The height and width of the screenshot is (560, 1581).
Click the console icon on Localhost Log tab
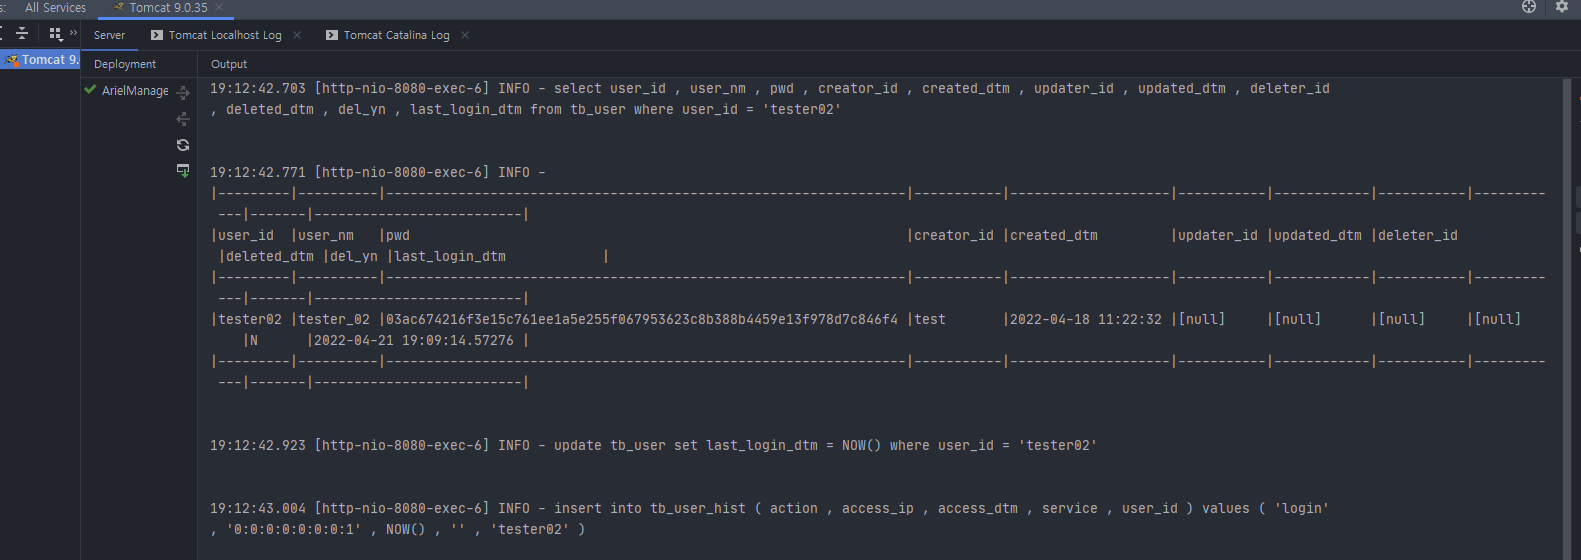tap(157, 35)
